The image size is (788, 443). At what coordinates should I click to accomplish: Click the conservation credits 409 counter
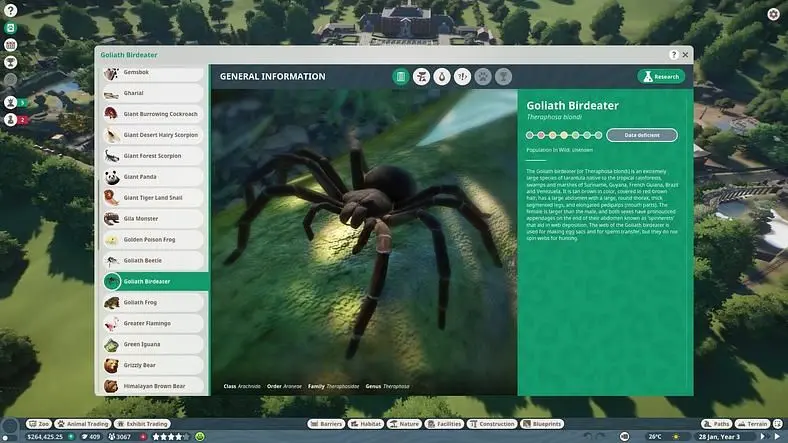[x=91, y=437]
